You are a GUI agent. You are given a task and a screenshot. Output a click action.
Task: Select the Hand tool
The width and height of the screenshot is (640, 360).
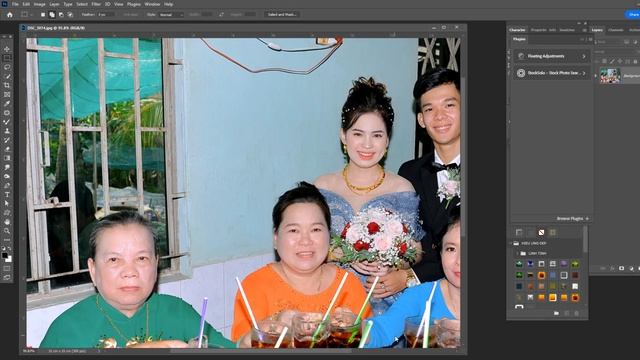[7, 222]
